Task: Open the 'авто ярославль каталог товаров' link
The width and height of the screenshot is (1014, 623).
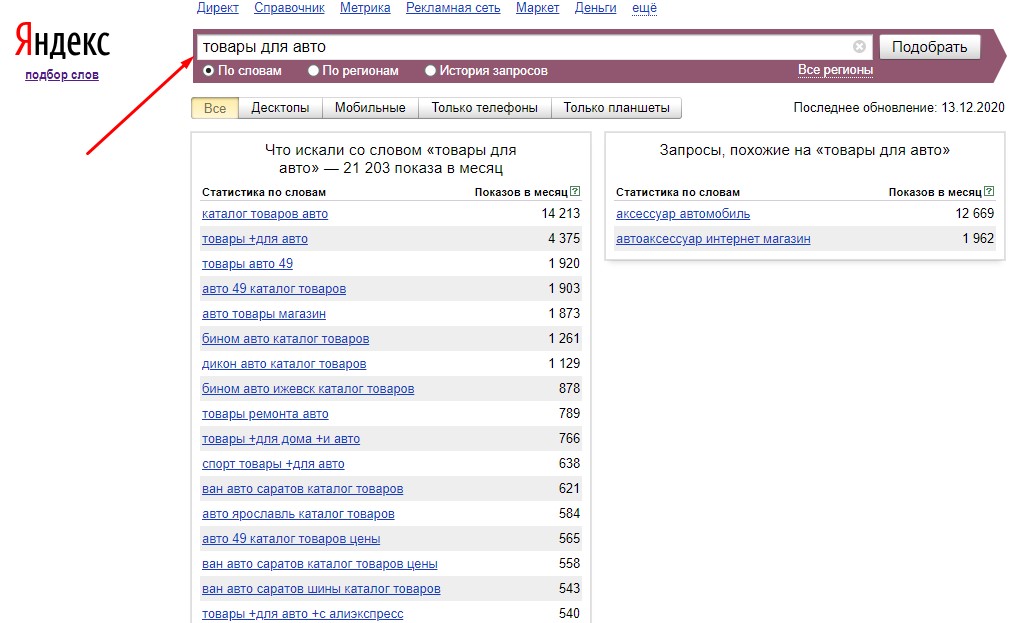Action: tap(298, 514)
